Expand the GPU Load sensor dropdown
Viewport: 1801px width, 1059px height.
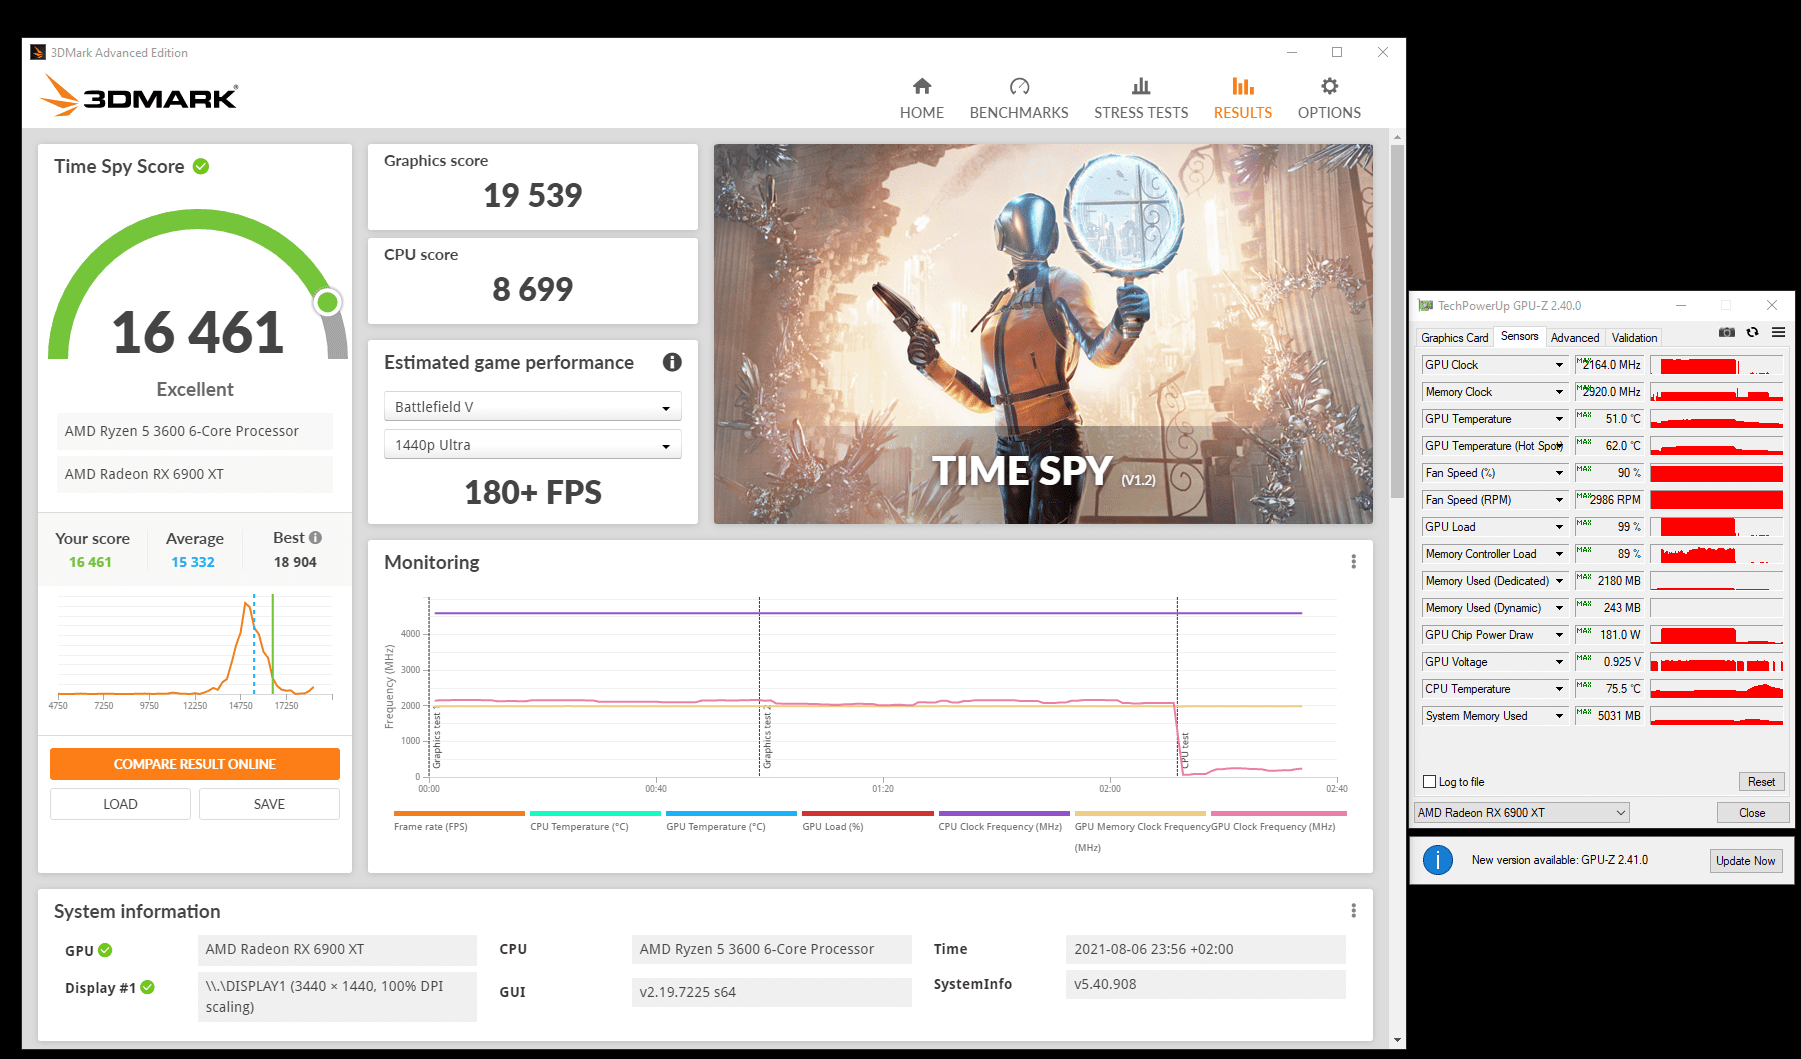coord(1559,527)
